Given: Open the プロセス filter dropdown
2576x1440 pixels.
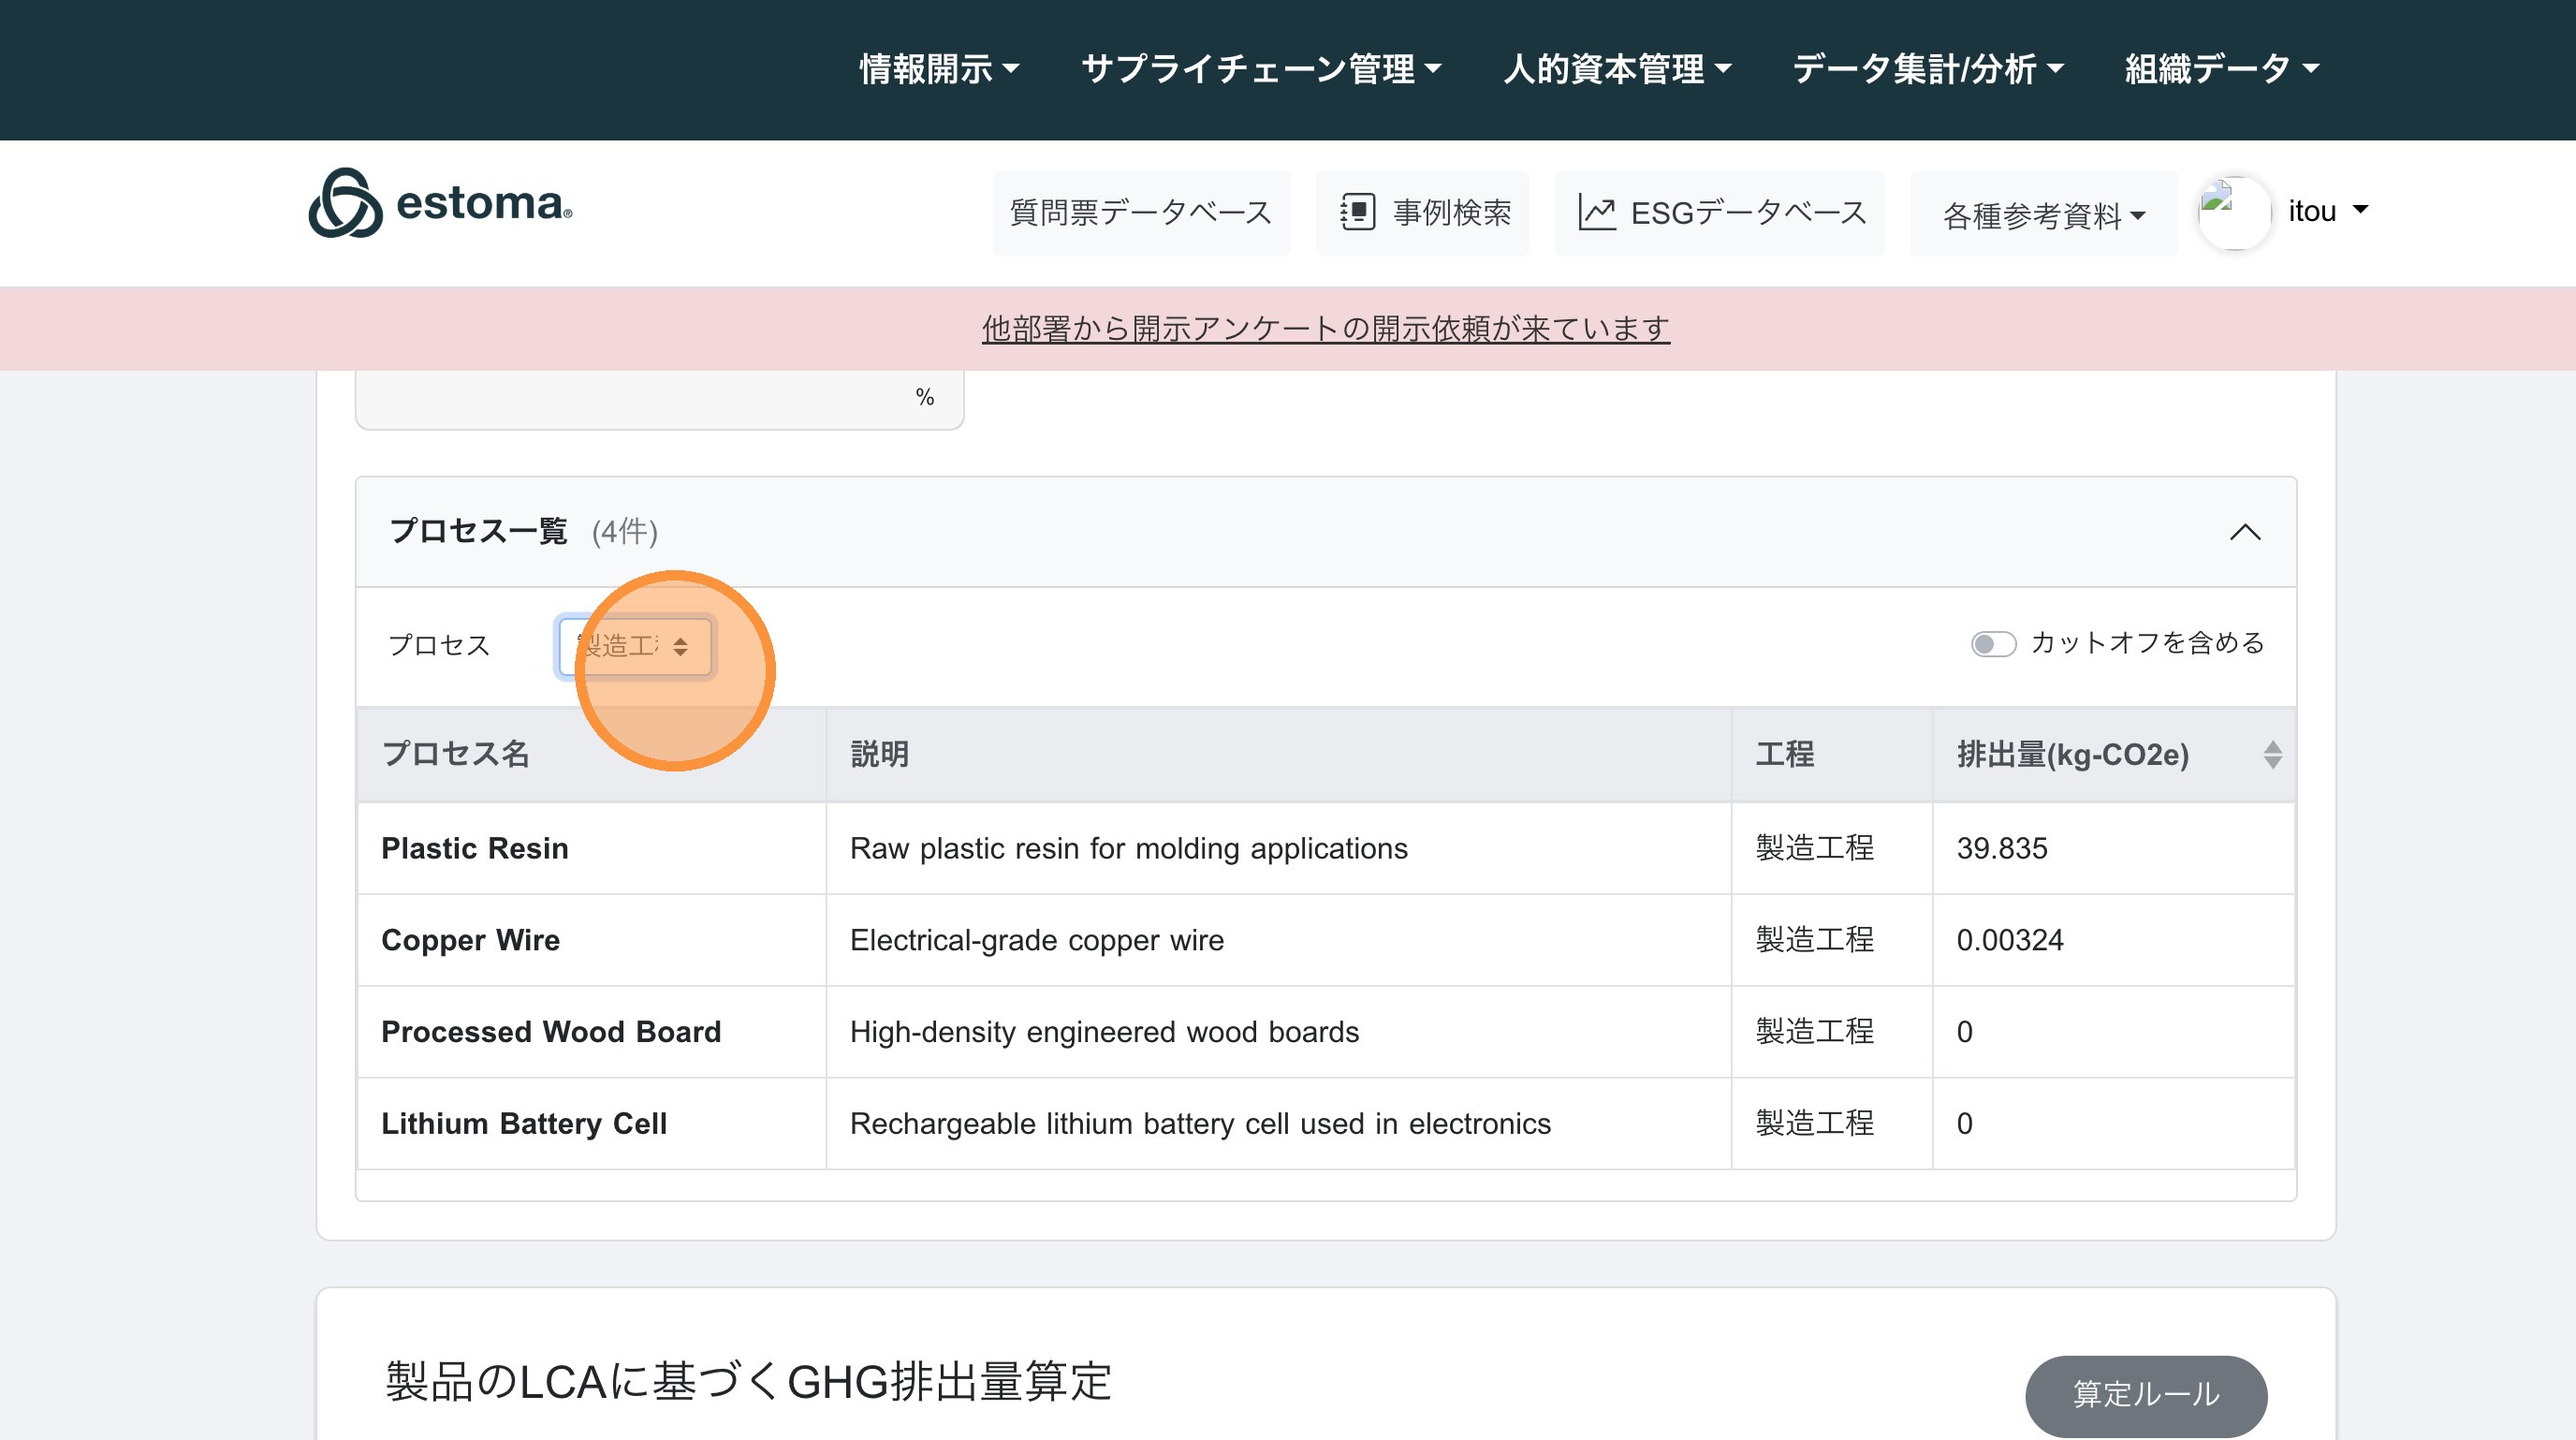Looking at the screenshot, I should (x=635, y=646).
